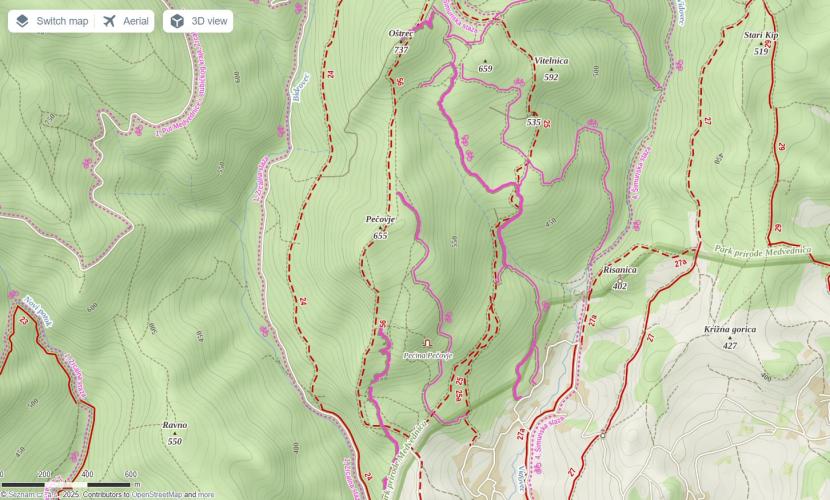Click the layers icon in Switch map
Image resolution: width=830 pixels, height=500 pixels.
[22, 21]
